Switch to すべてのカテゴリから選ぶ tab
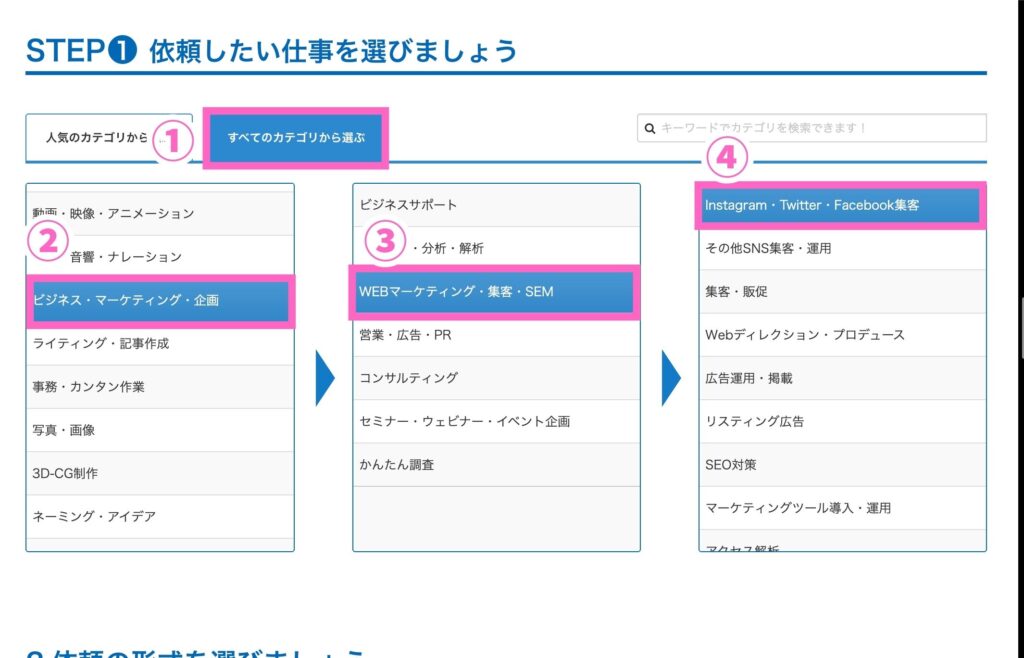The image size is (1024, 658). [x=296, y=137]
